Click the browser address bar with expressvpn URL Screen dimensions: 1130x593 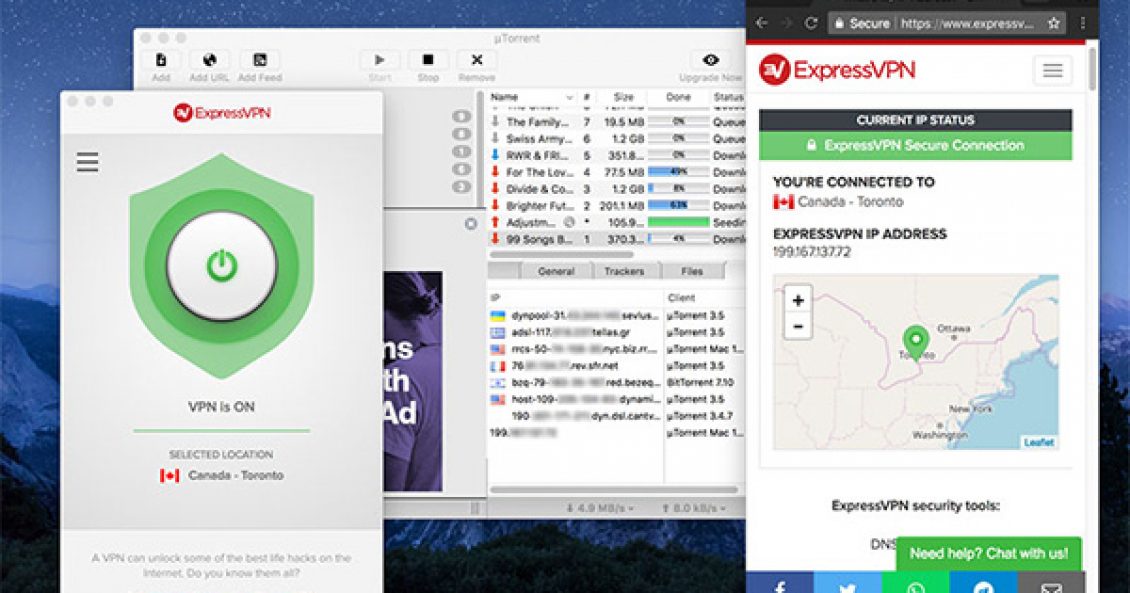coord(947,23)
